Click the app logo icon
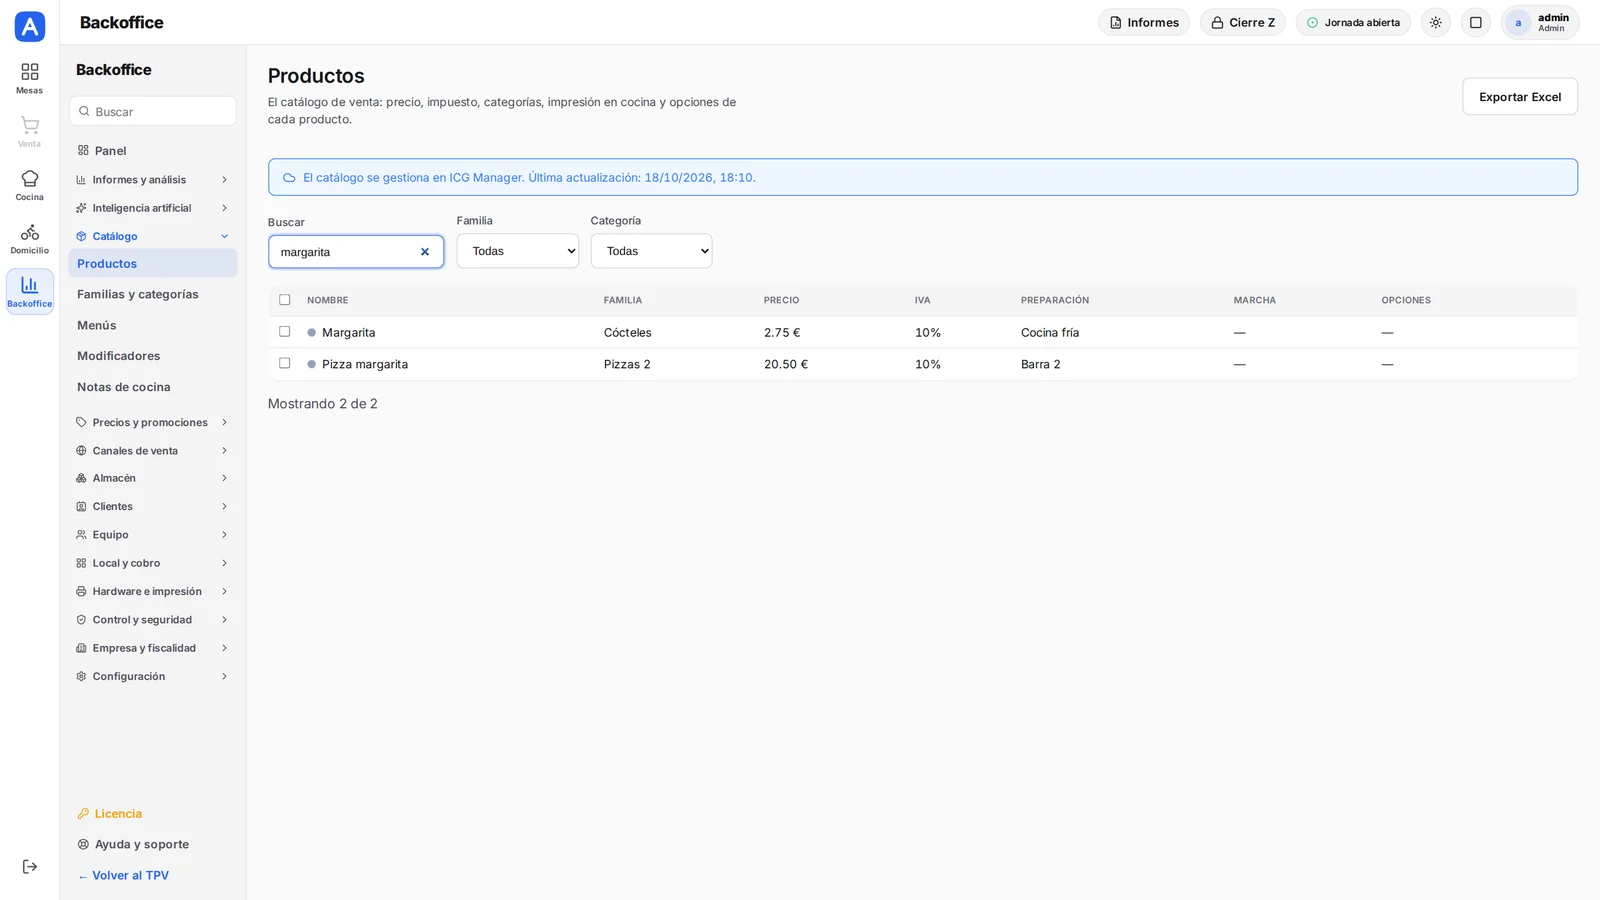Screen dimensions: 1600x900 coord(30,26)
